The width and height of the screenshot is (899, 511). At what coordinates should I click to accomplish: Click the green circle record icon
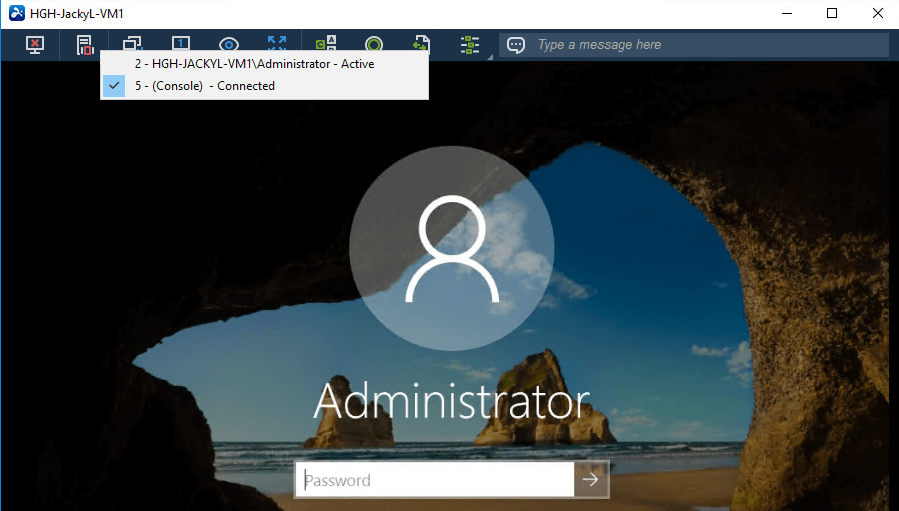tap(374, 45)
